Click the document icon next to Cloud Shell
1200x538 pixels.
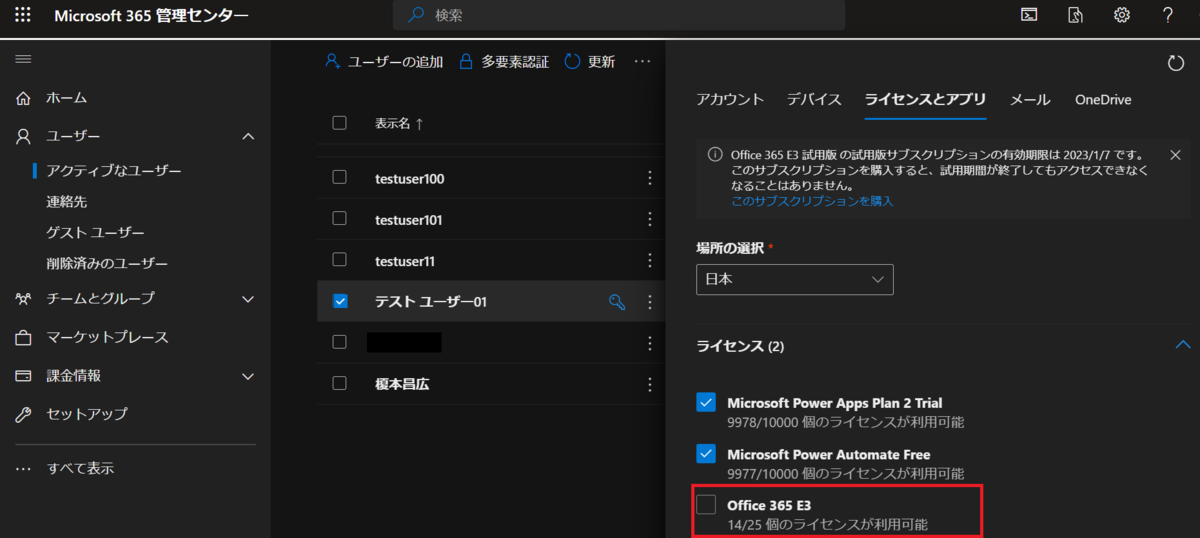coord(1075,15)
